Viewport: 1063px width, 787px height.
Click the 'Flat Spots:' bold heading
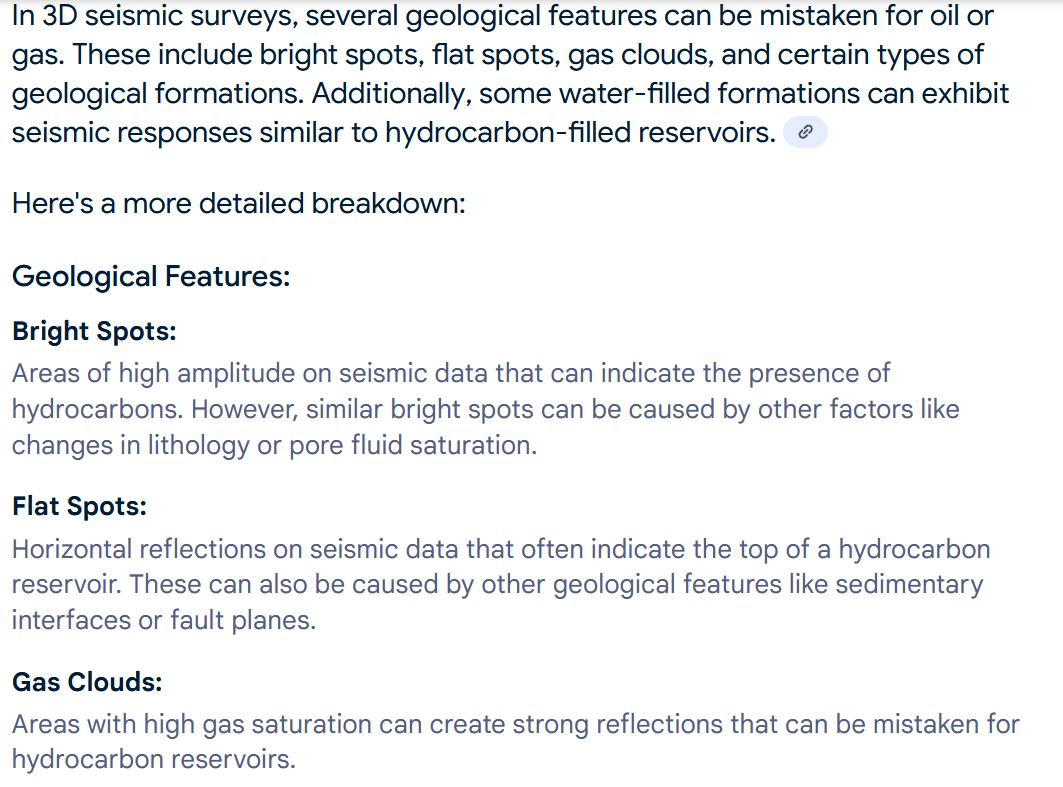[79, 506]
